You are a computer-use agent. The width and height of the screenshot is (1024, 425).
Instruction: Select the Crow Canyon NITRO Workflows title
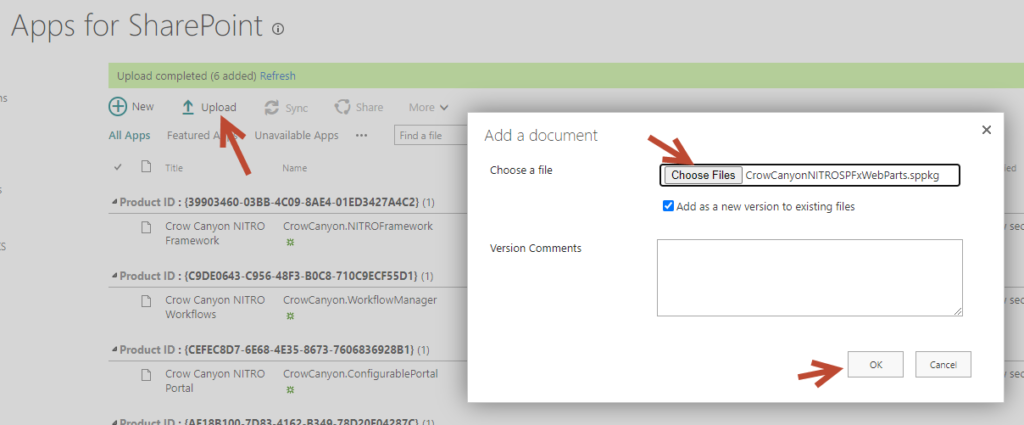click(x=215, y=307)
